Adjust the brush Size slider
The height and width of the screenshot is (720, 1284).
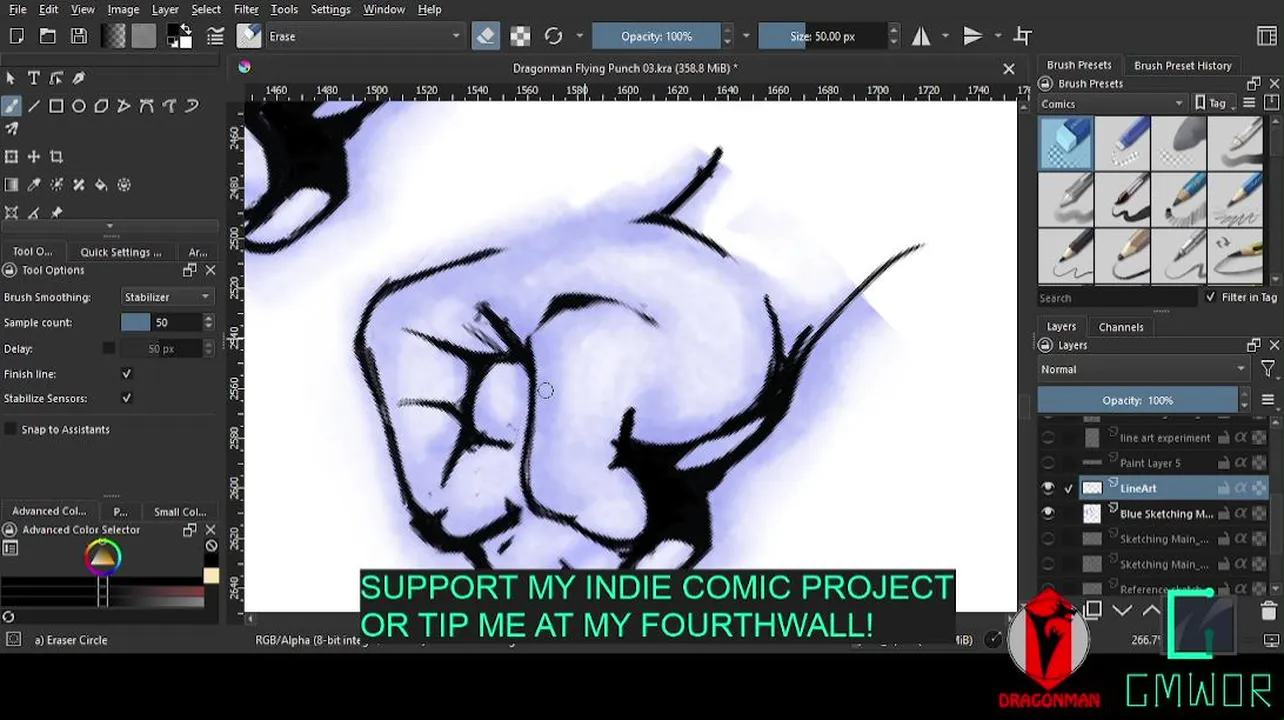pos(823,36)
